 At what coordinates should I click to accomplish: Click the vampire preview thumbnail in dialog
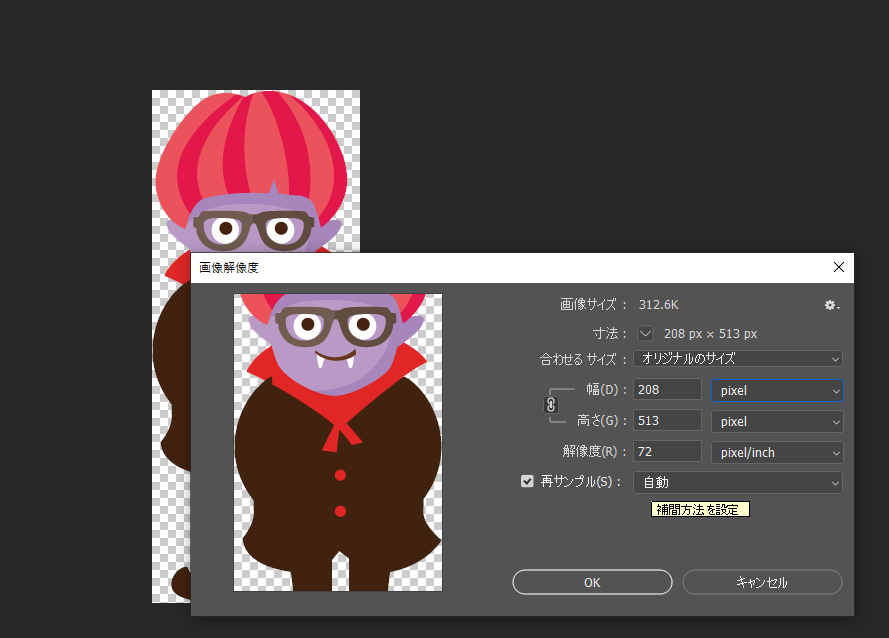tap(338, 442)
